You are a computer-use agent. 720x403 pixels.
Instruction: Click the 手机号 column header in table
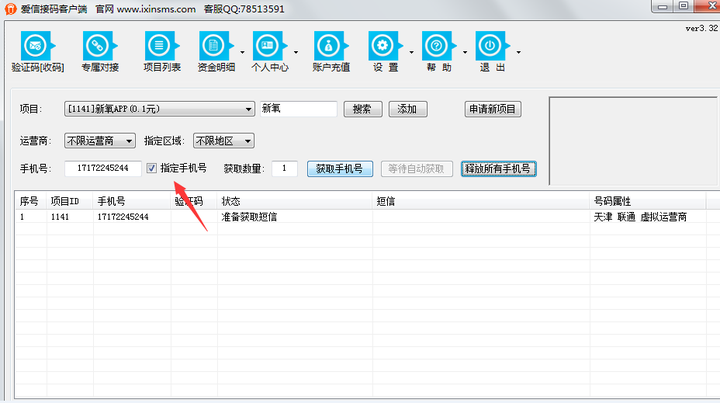click(x=132, y=201)
